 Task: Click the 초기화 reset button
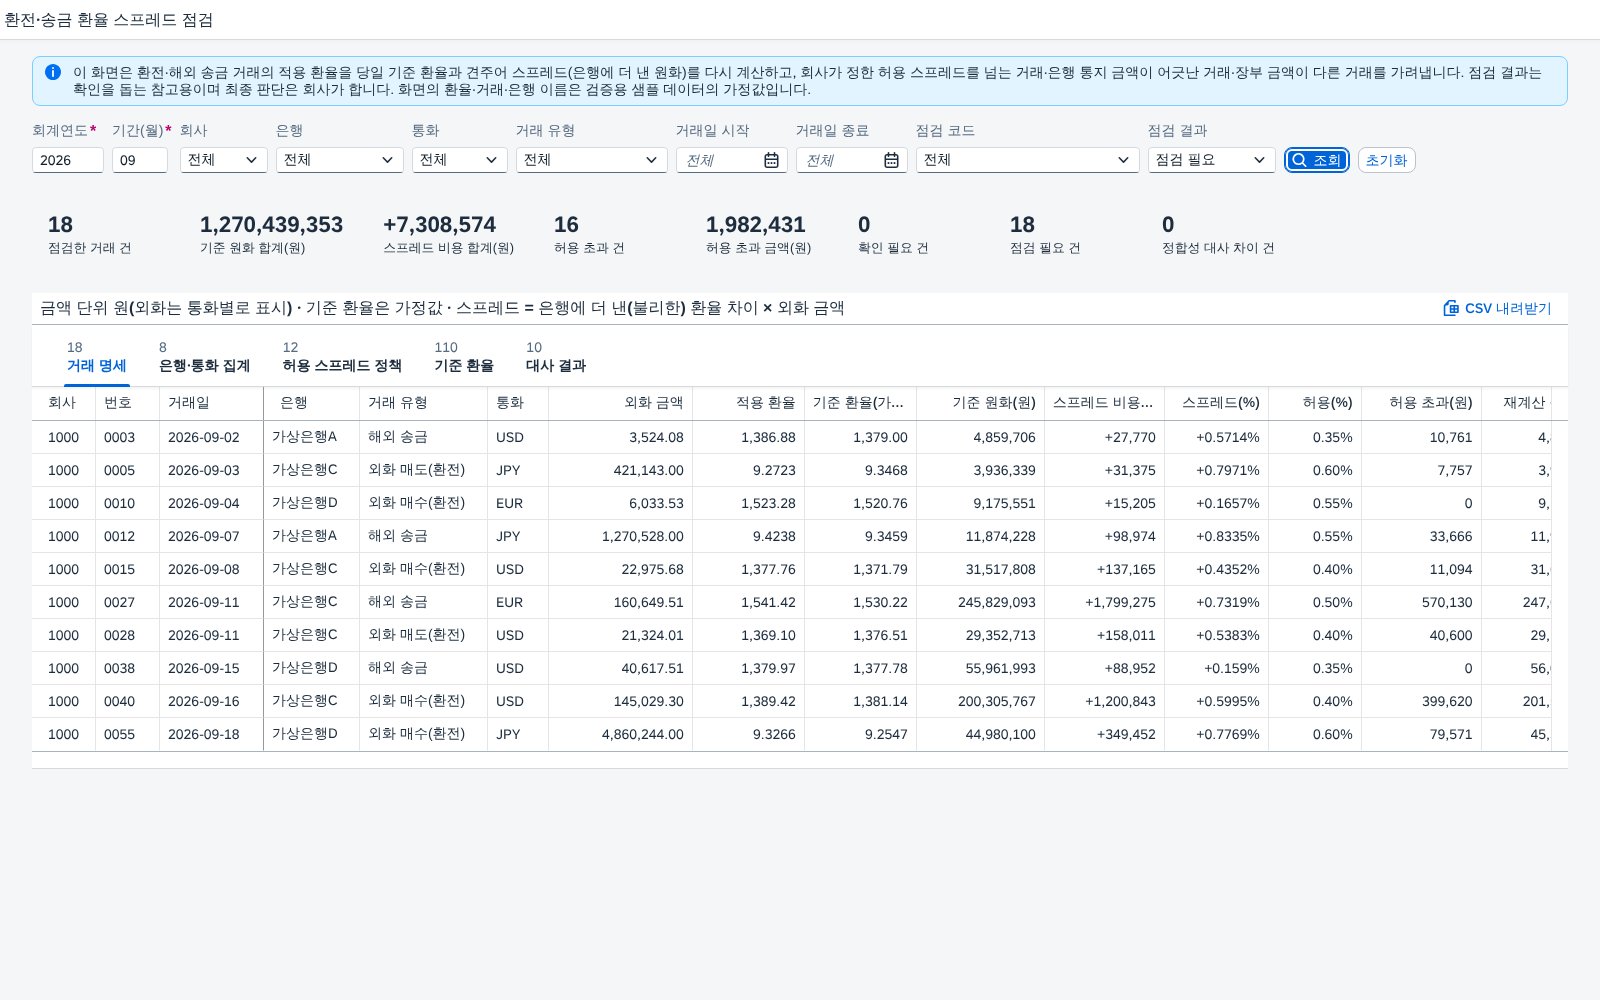[1386, 160]
